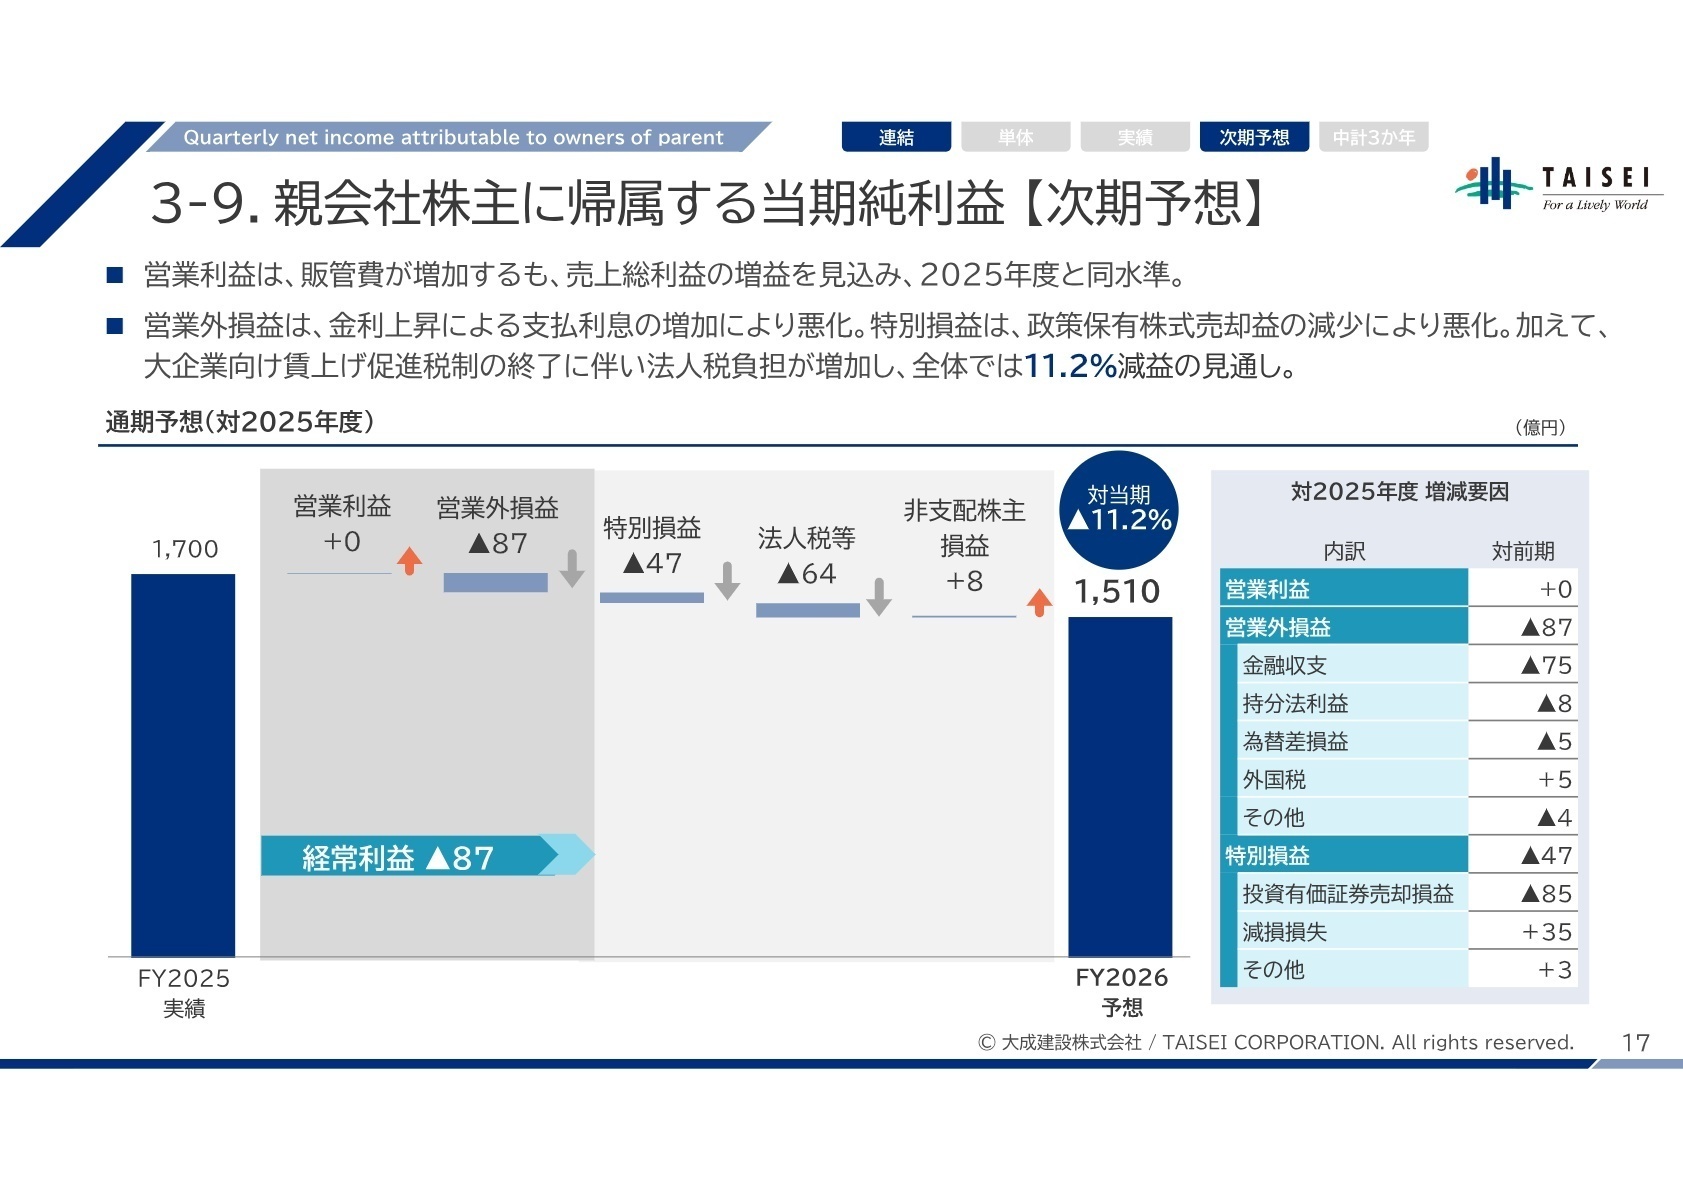
Task: Click the +35 value cell
Action: point(1523,931)
